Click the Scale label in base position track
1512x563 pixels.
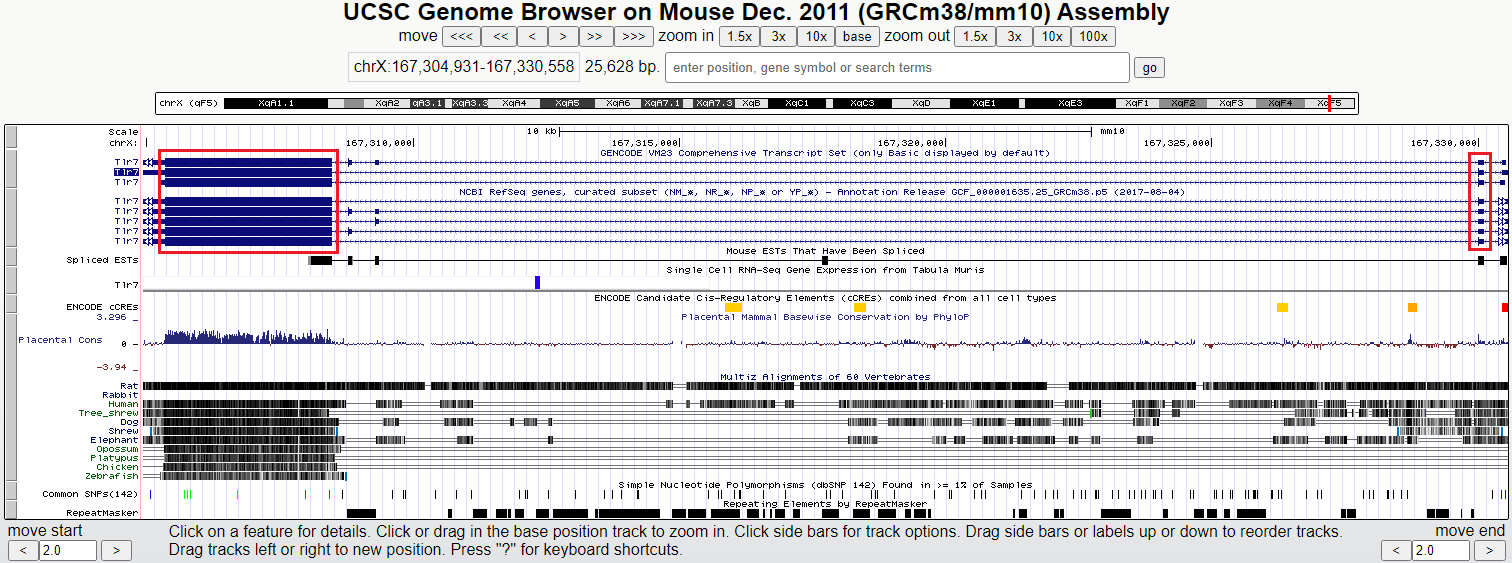[x=123, y=132]
